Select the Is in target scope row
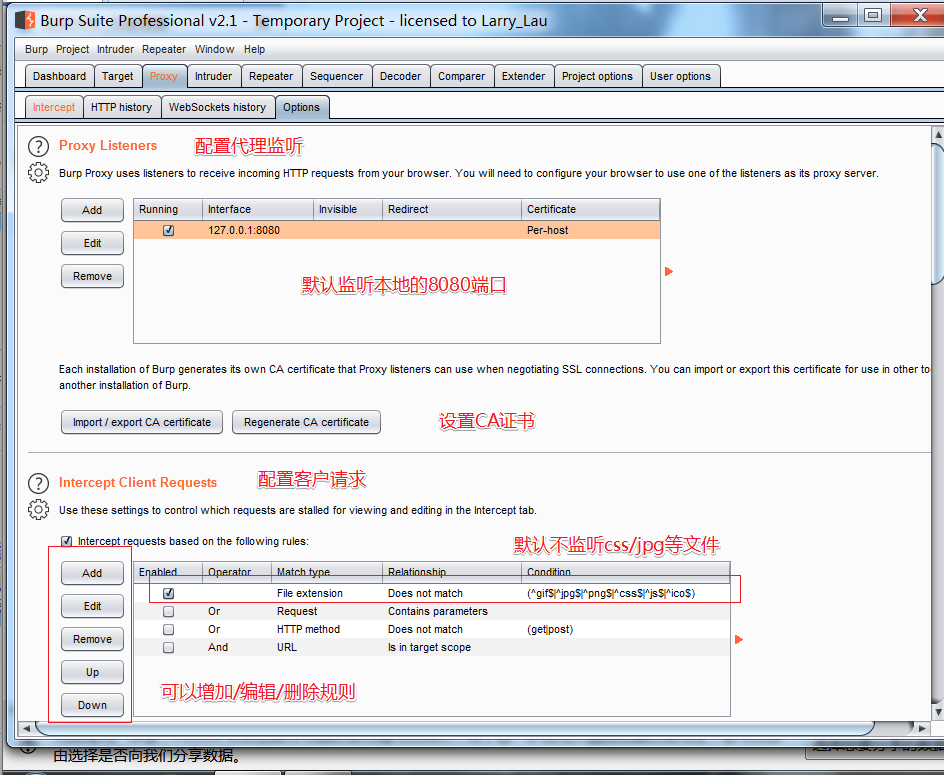 432,647
